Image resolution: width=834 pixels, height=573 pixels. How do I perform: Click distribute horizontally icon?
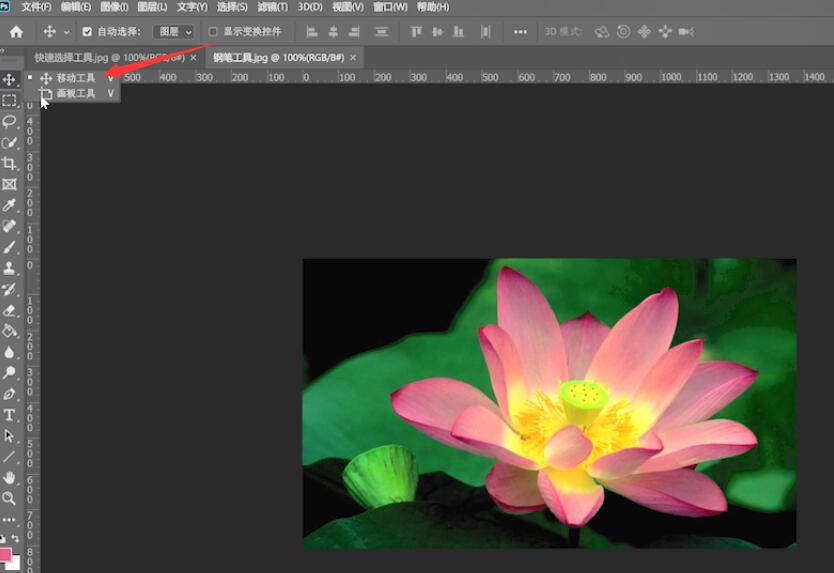coord(485,32)
